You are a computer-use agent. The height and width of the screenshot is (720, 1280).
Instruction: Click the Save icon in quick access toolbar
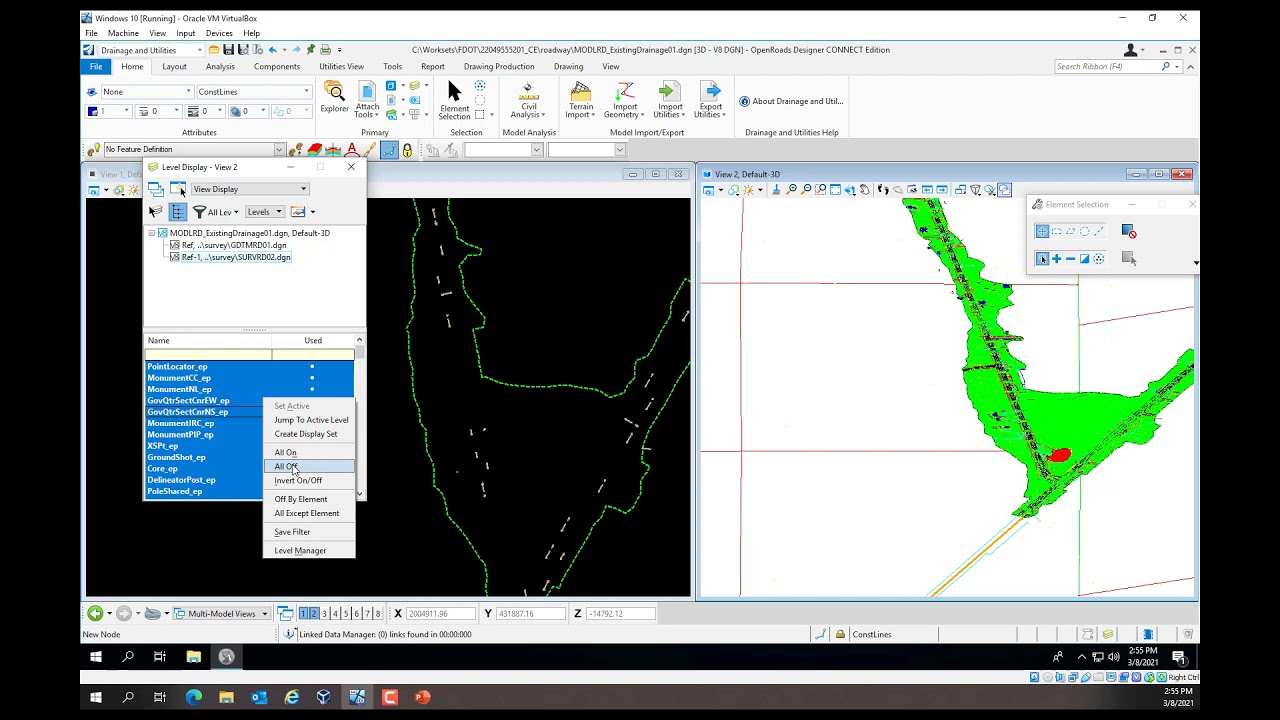[x=228, y=50]
